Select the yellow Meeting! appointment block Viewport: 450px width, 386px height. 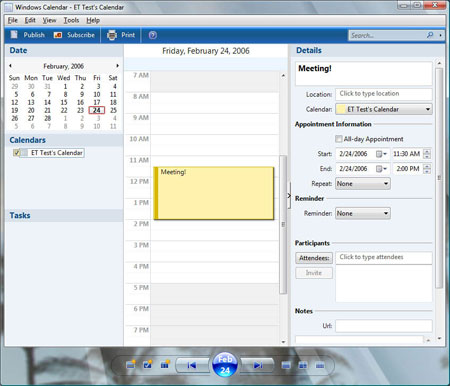214,193
